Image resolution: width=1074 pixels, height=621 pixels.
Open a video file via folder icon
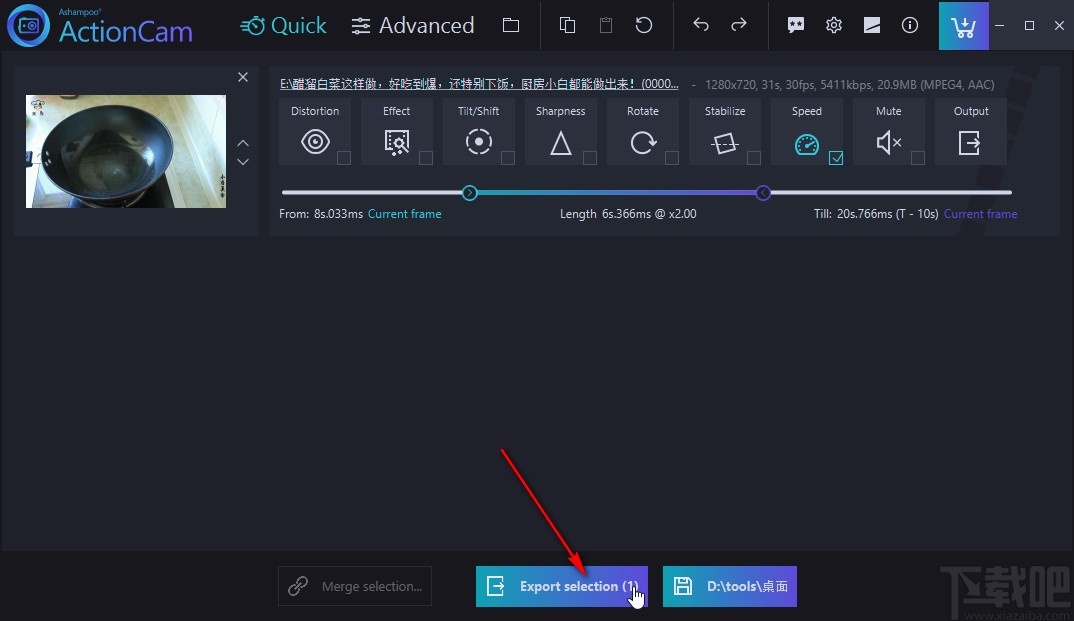pyautogui.click(x=511, y=25)
